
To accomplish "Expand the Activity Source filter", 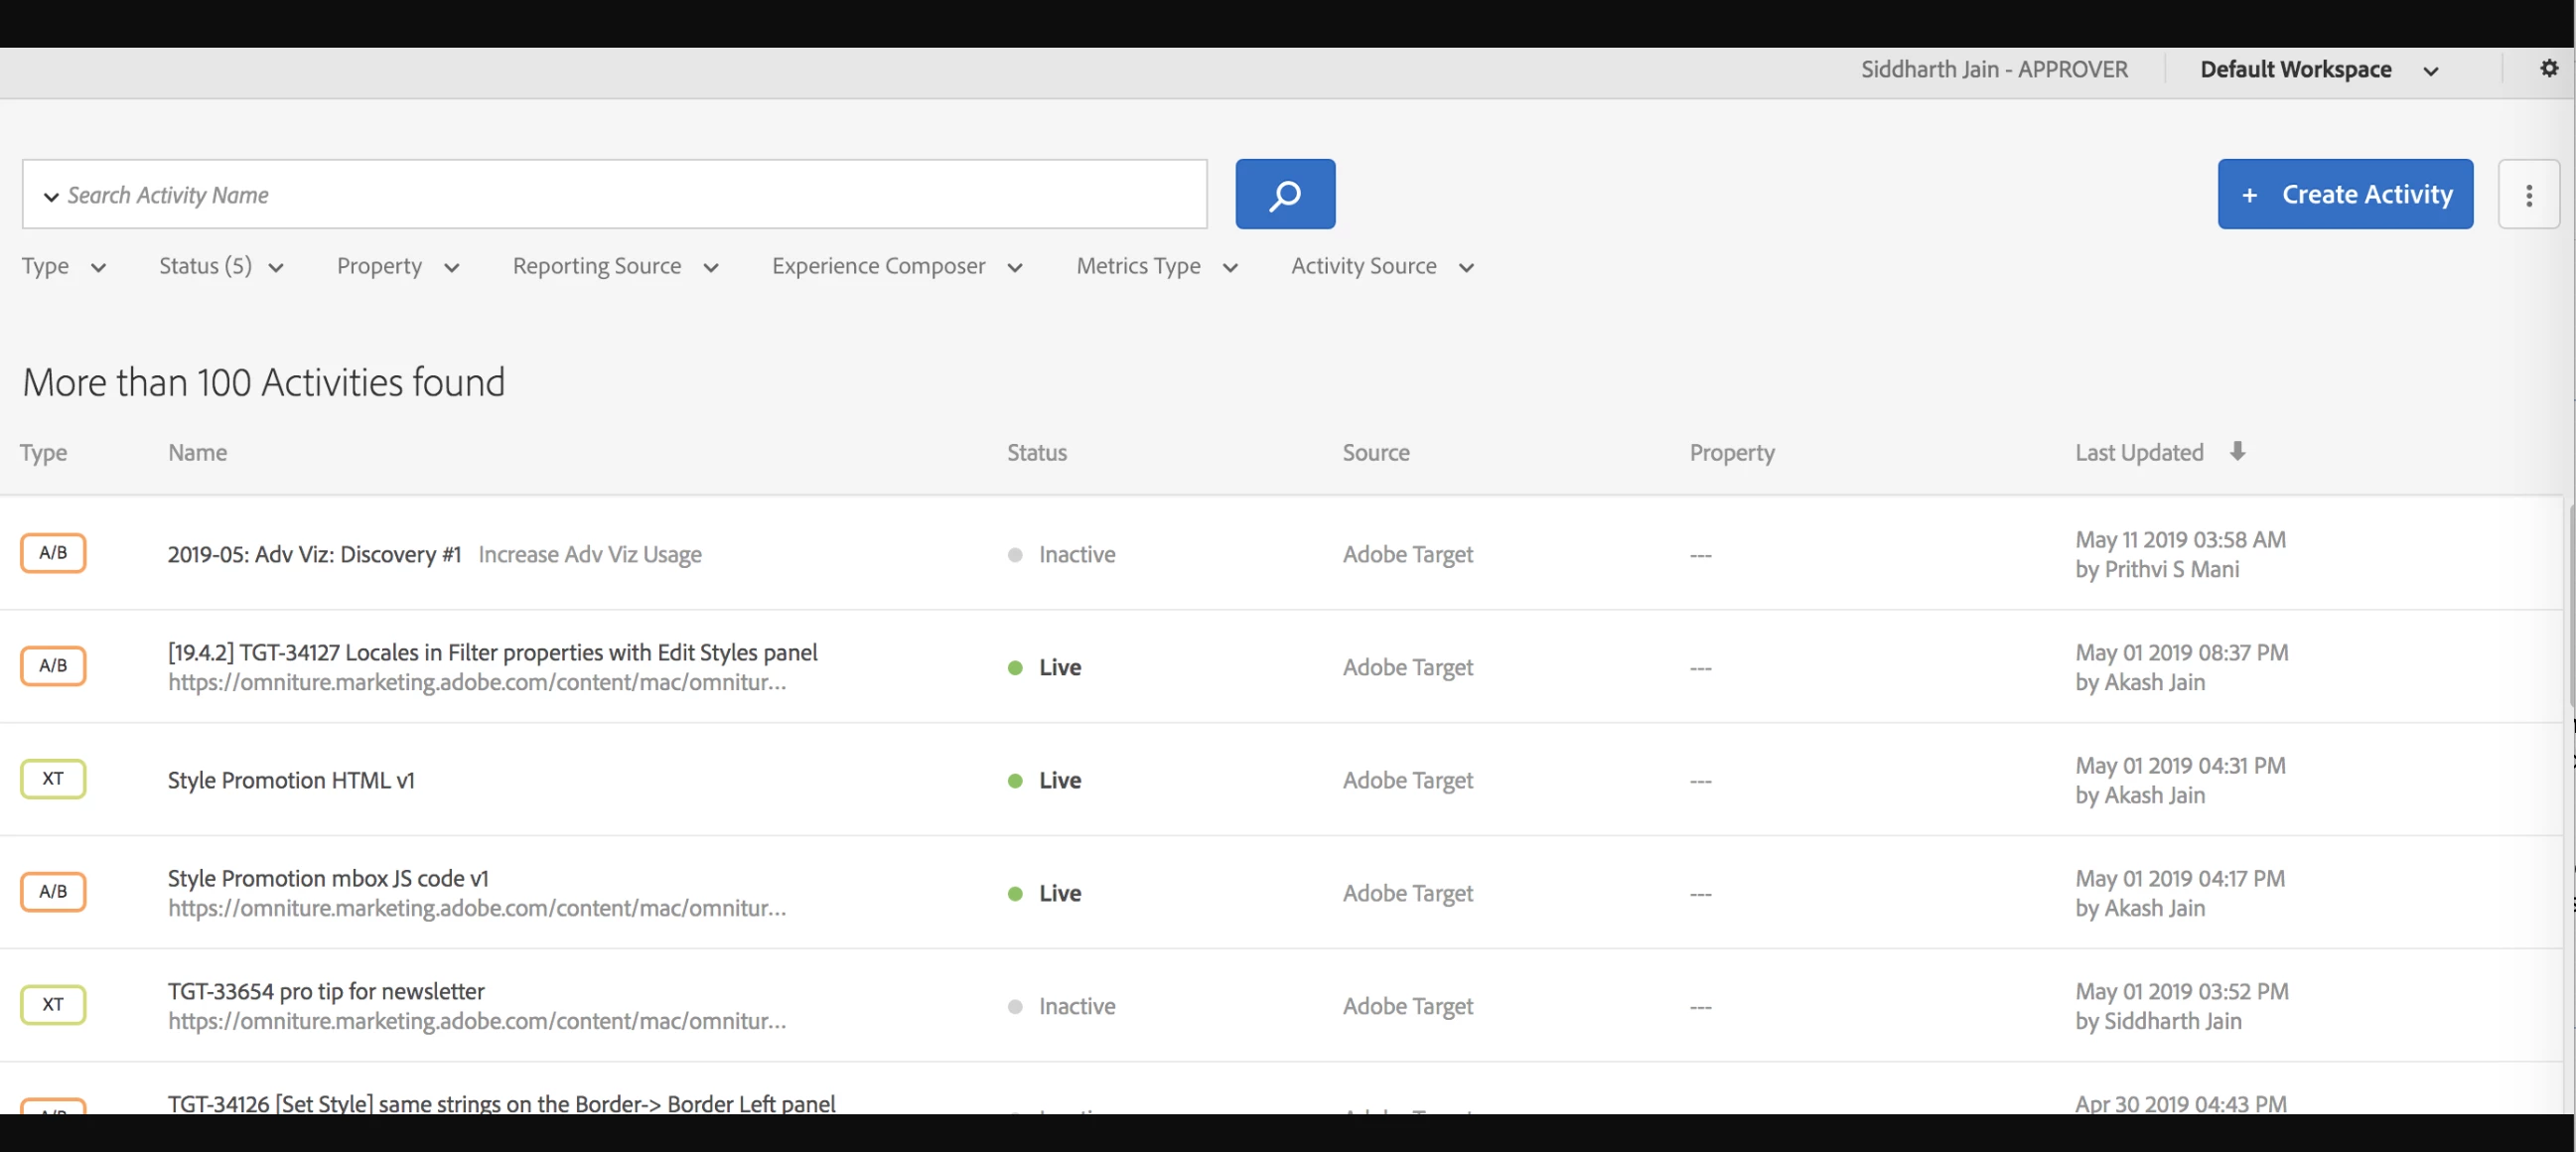I will coord(1382,266).
